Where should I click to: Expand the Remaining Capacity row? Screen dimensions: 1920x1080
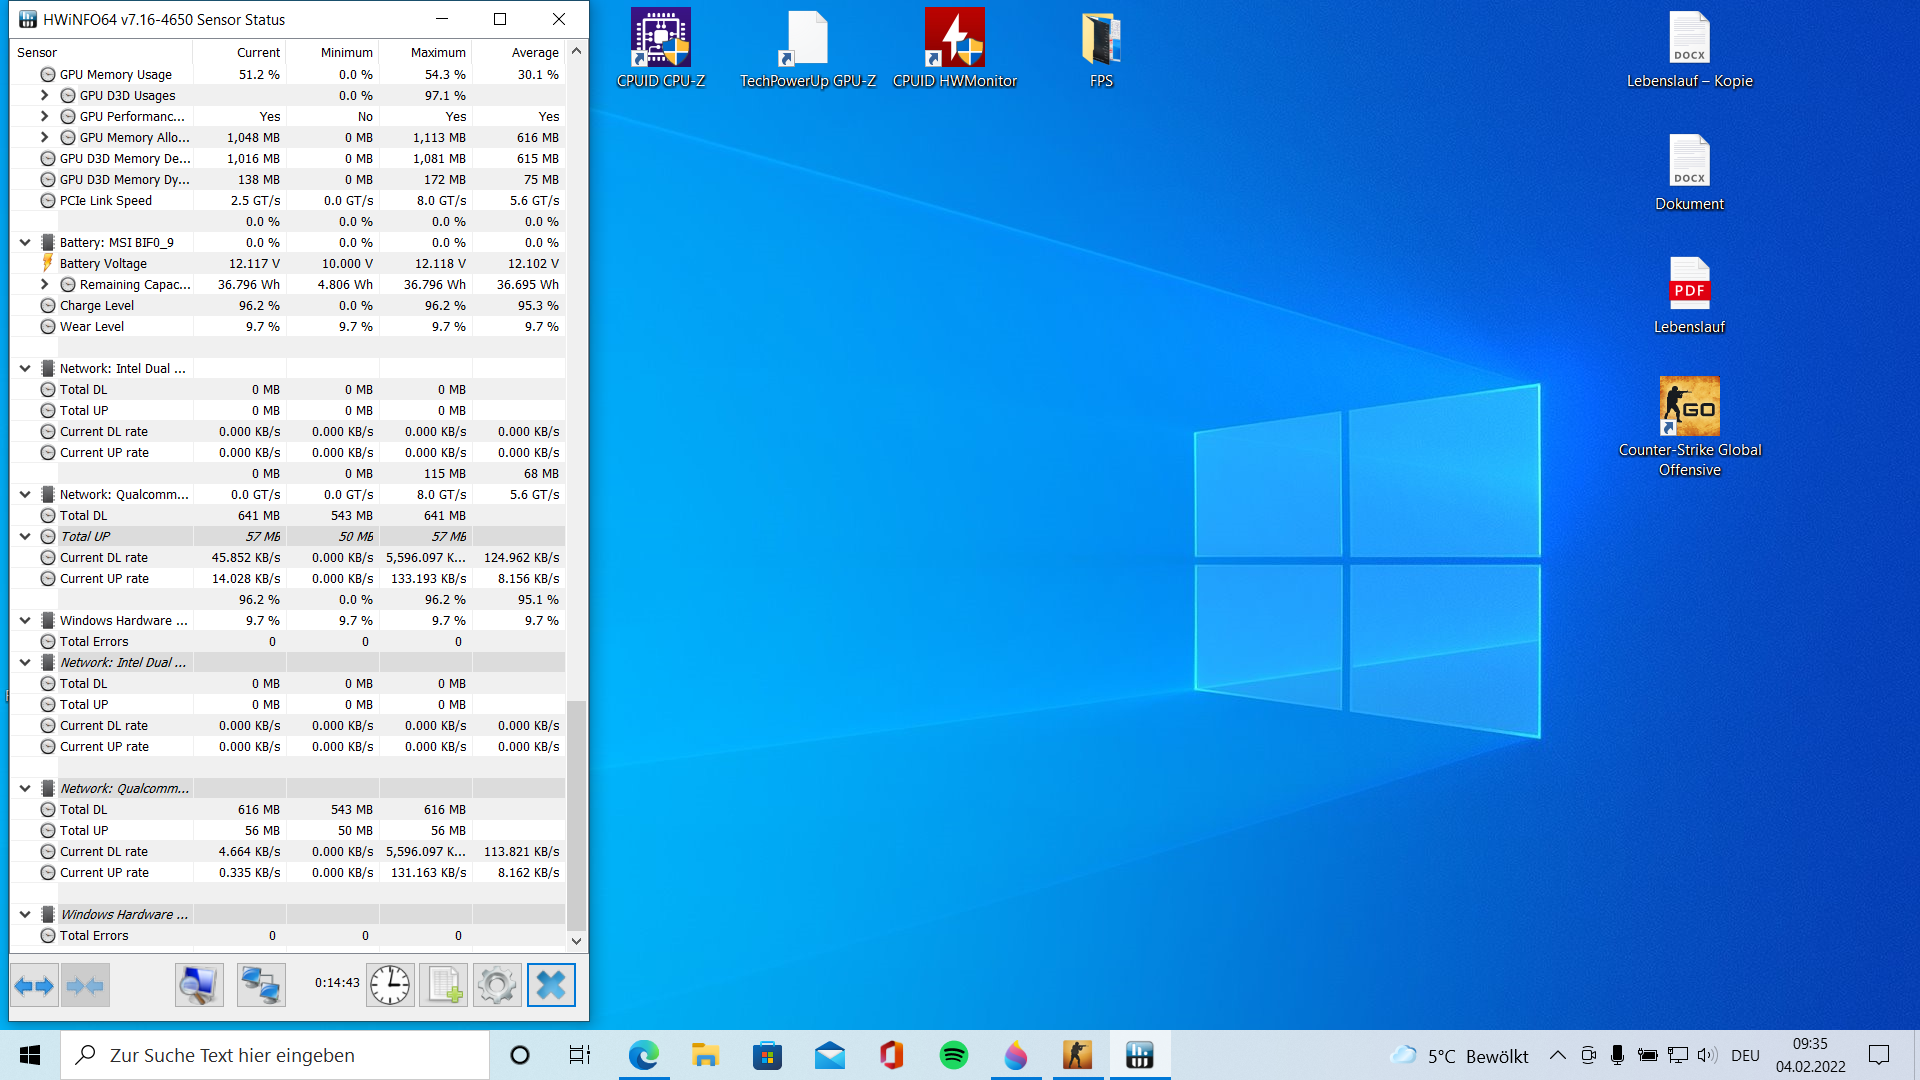[44, 284]
